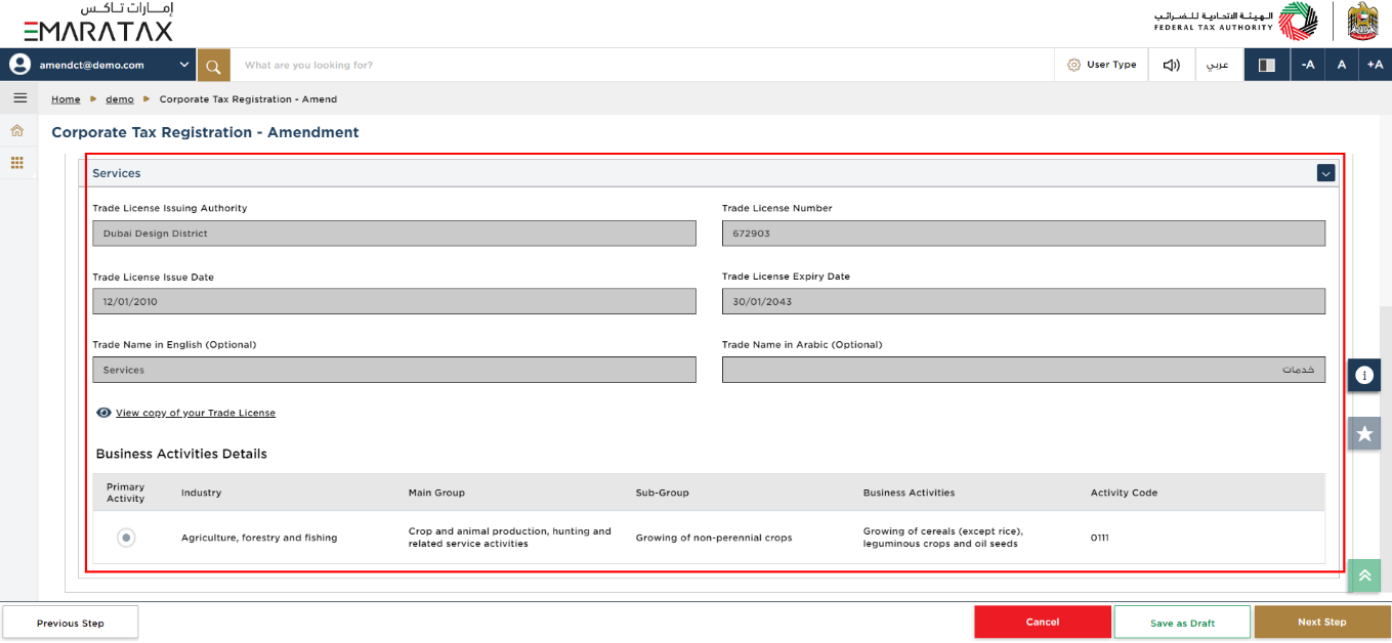Screen dimensions: 1392x643
Task: Click the user profile avatar icon
Action: 20,65
